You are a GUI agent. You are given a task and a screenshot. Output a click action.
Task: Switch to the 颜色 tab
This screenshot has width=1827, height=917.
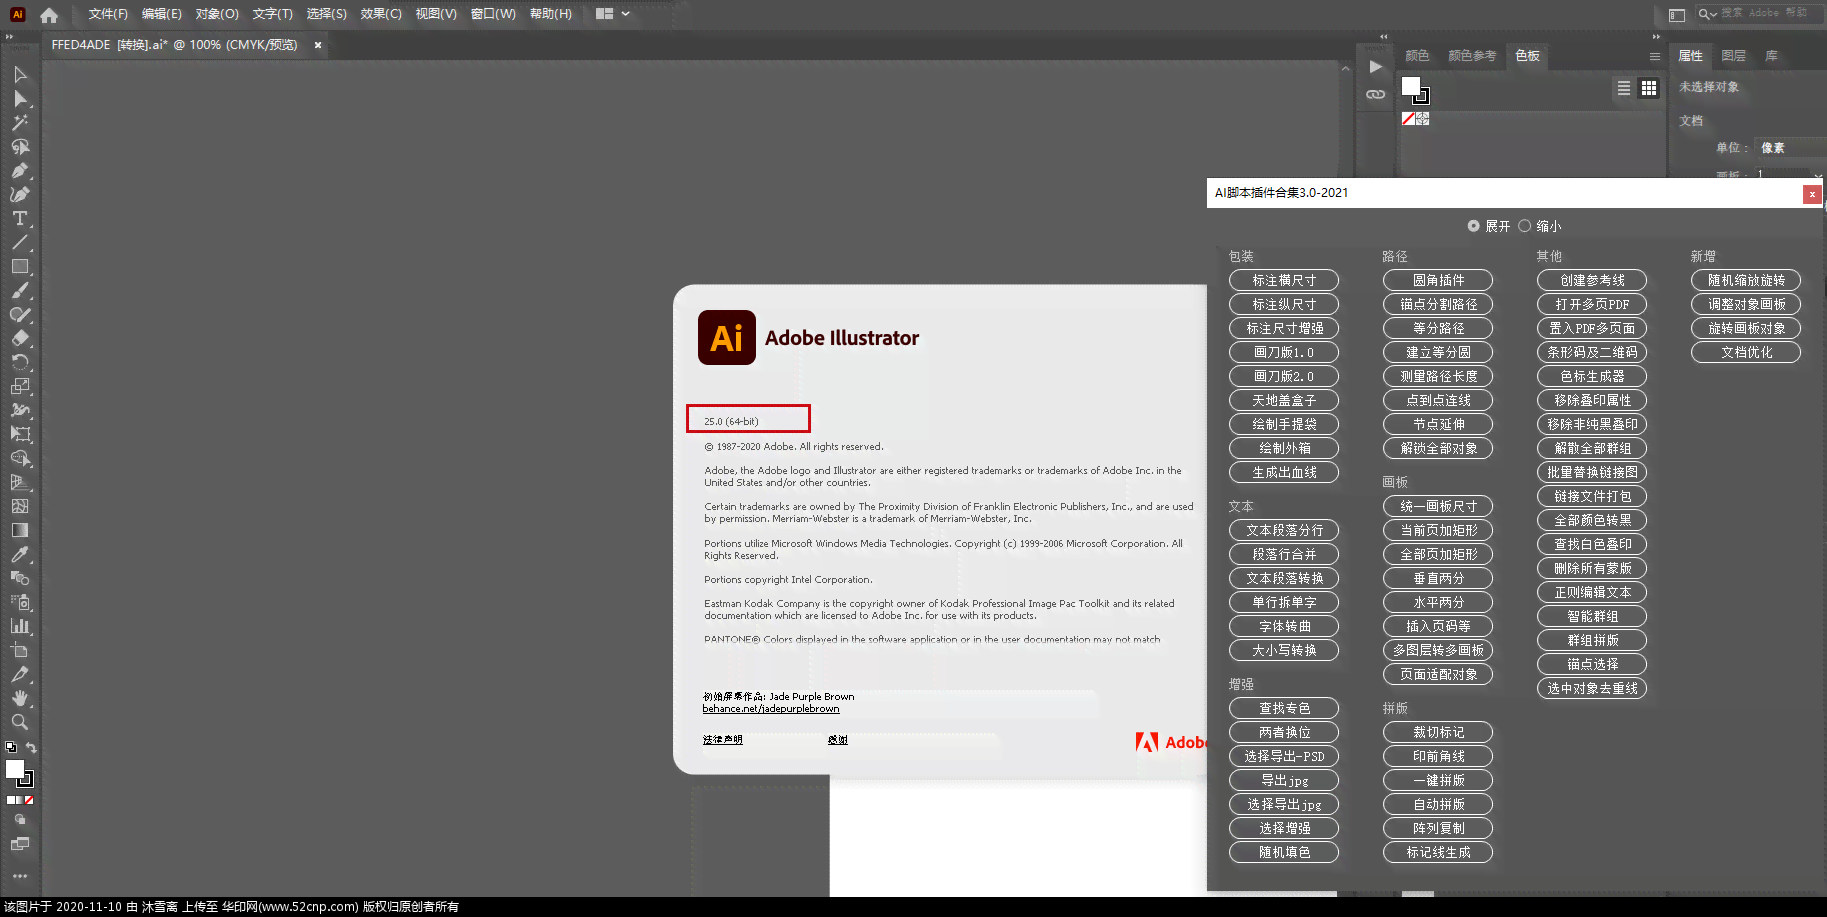pyautogui.click(x=1417, y=56)
